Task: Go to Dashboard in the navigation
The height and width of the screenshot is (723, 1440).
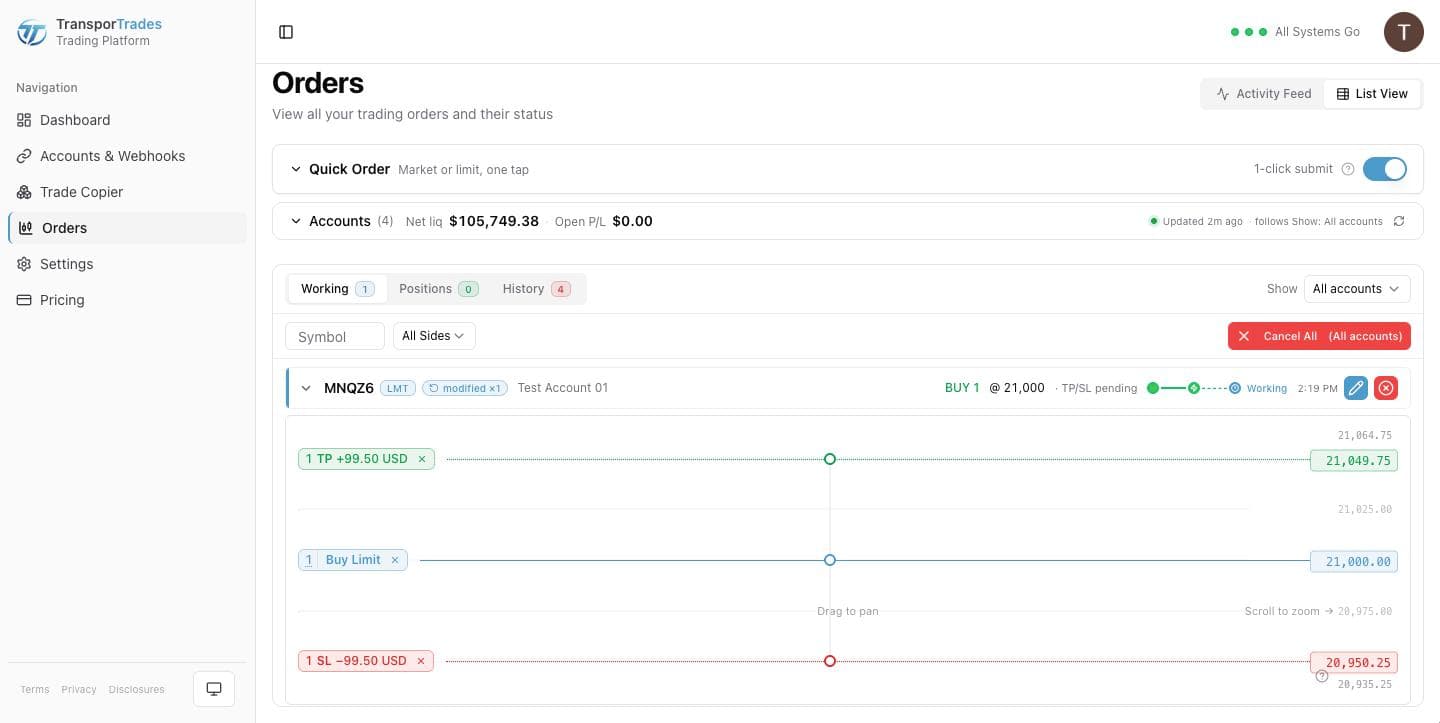Action: 127,120
